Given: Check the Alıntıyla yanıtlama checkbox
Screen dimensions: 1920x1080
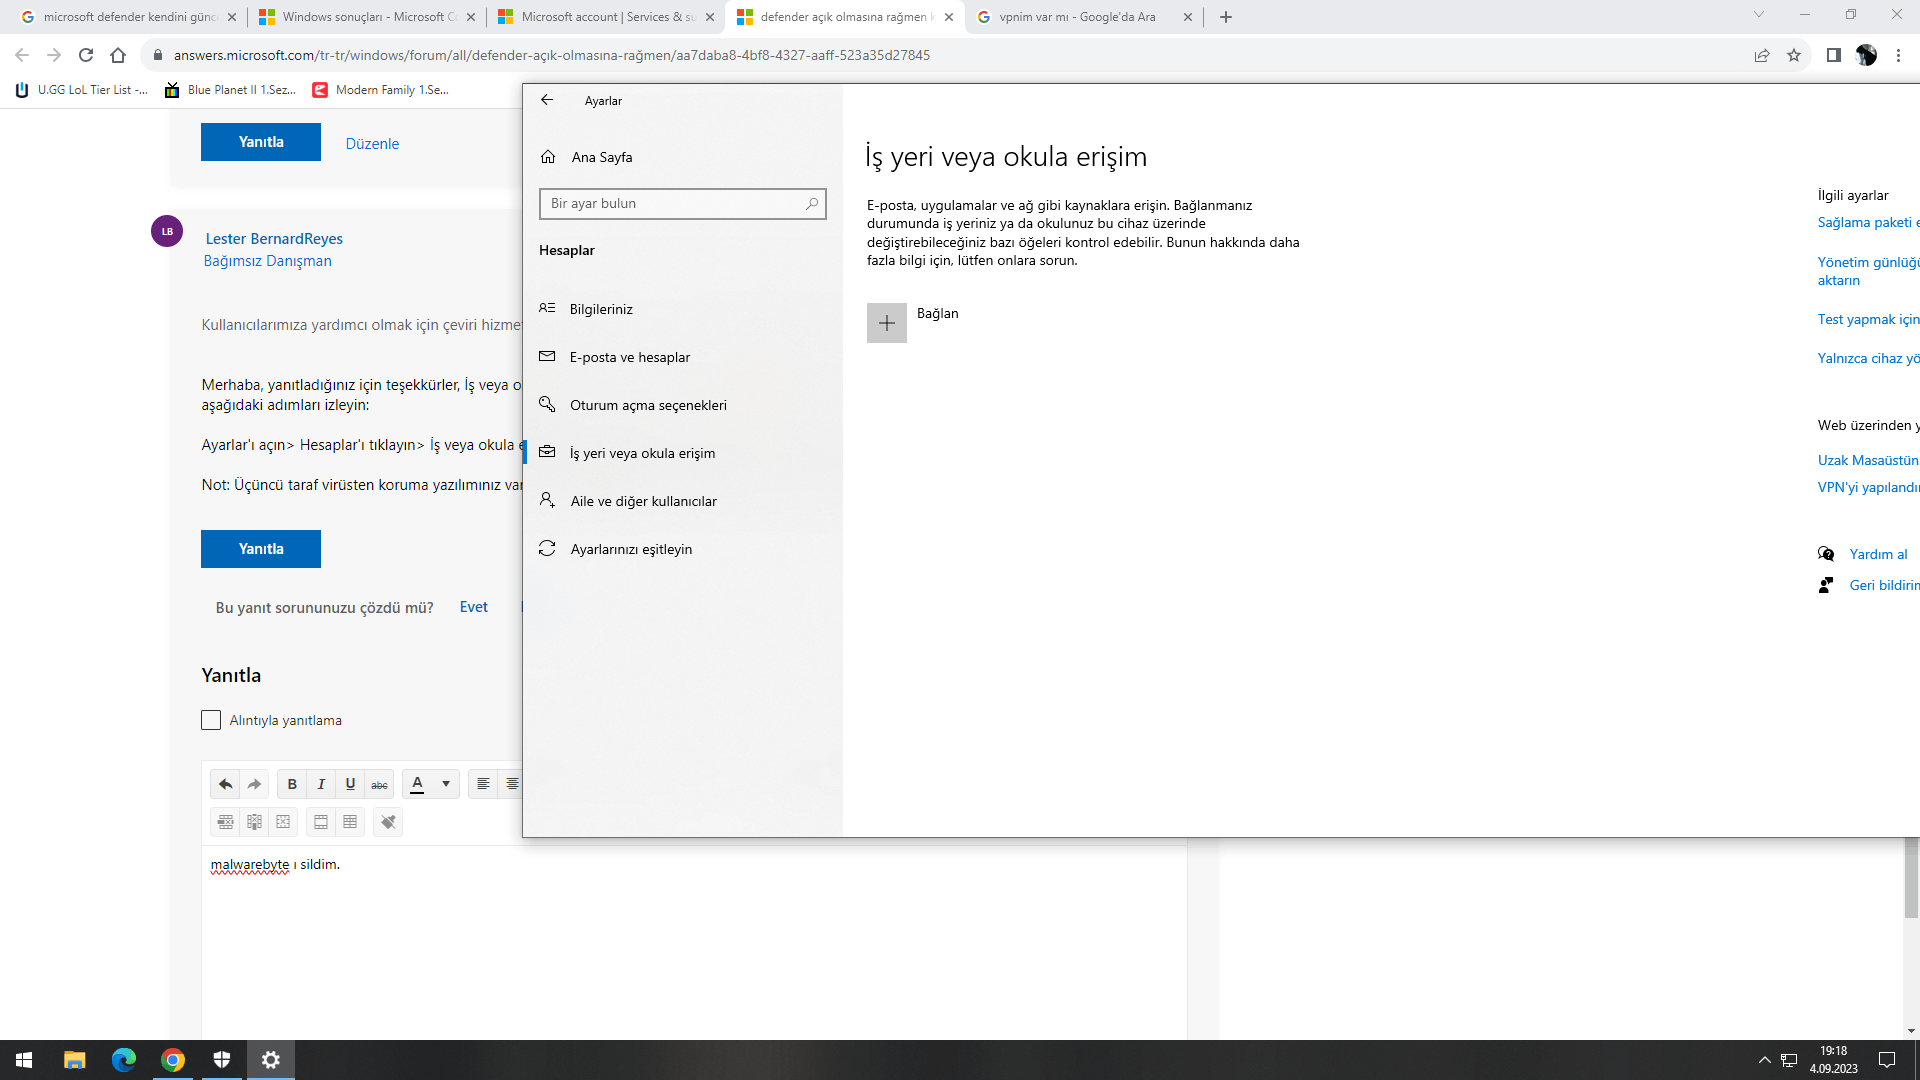Looking at the screenshot, I should coord(211,720).
